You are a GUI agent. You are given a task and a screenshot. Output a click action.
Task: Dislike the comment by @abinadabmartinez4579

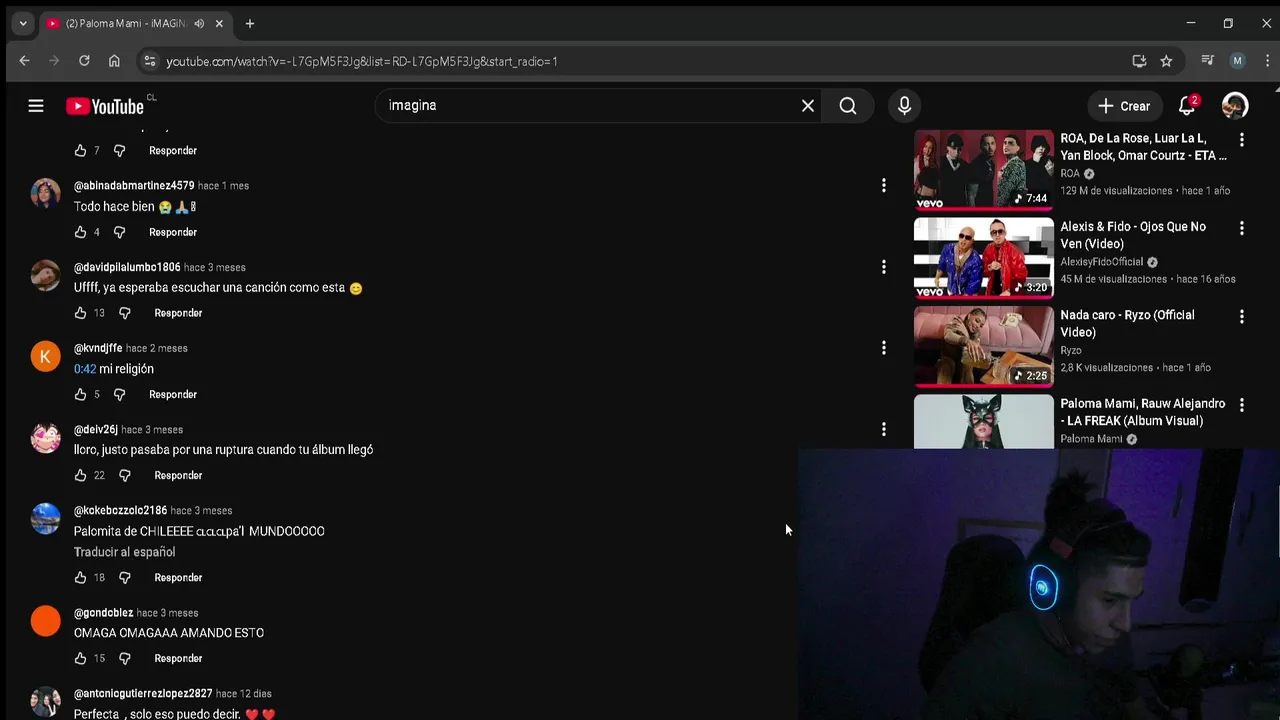[119, 232]
